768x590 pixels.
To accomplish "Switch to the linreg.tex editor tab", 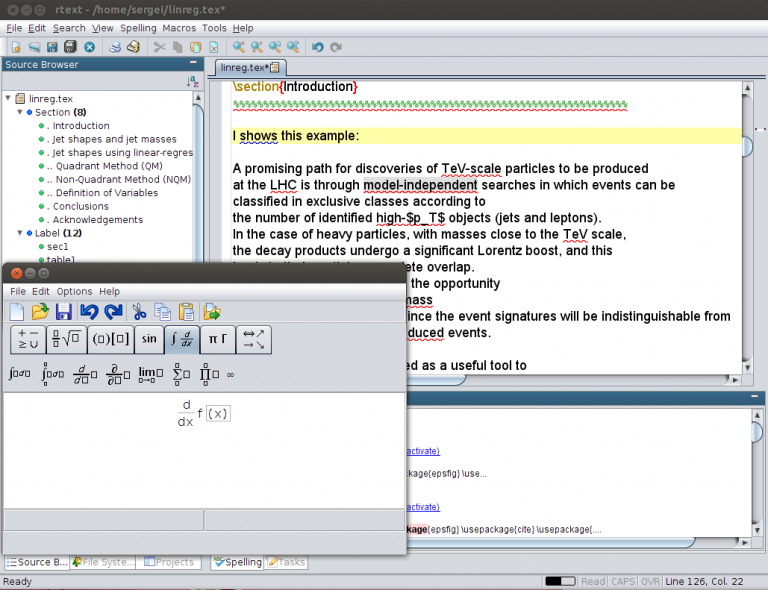I will pyautogui.click(x=250, y=68).
